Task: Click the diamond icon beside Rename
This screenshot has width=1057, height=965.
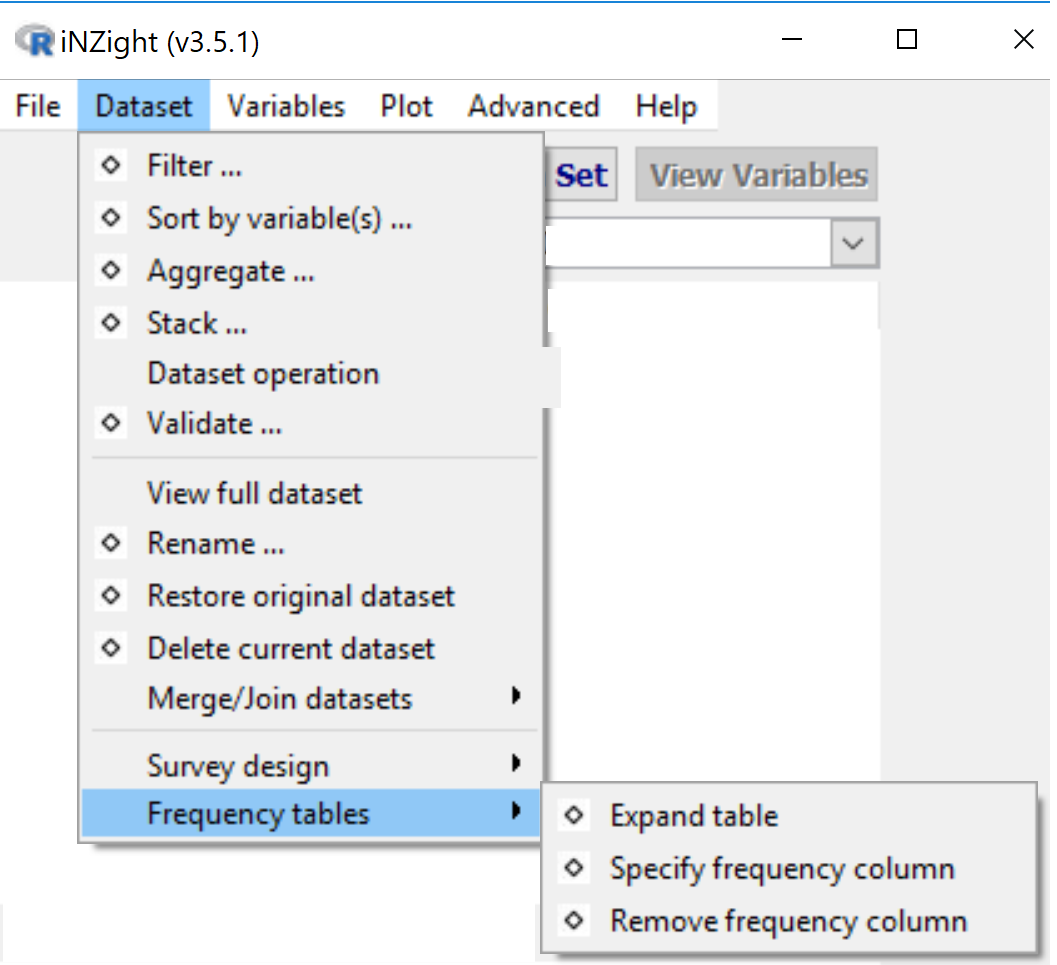Action: (x=110, y=543)
